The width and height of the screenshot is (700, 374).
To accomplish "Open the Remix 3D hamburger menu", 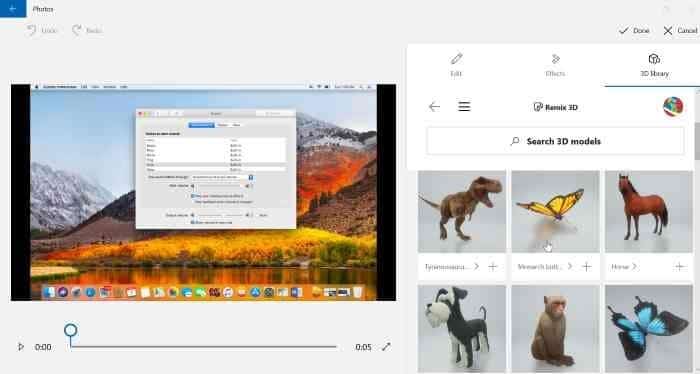I will pos(464,107).
